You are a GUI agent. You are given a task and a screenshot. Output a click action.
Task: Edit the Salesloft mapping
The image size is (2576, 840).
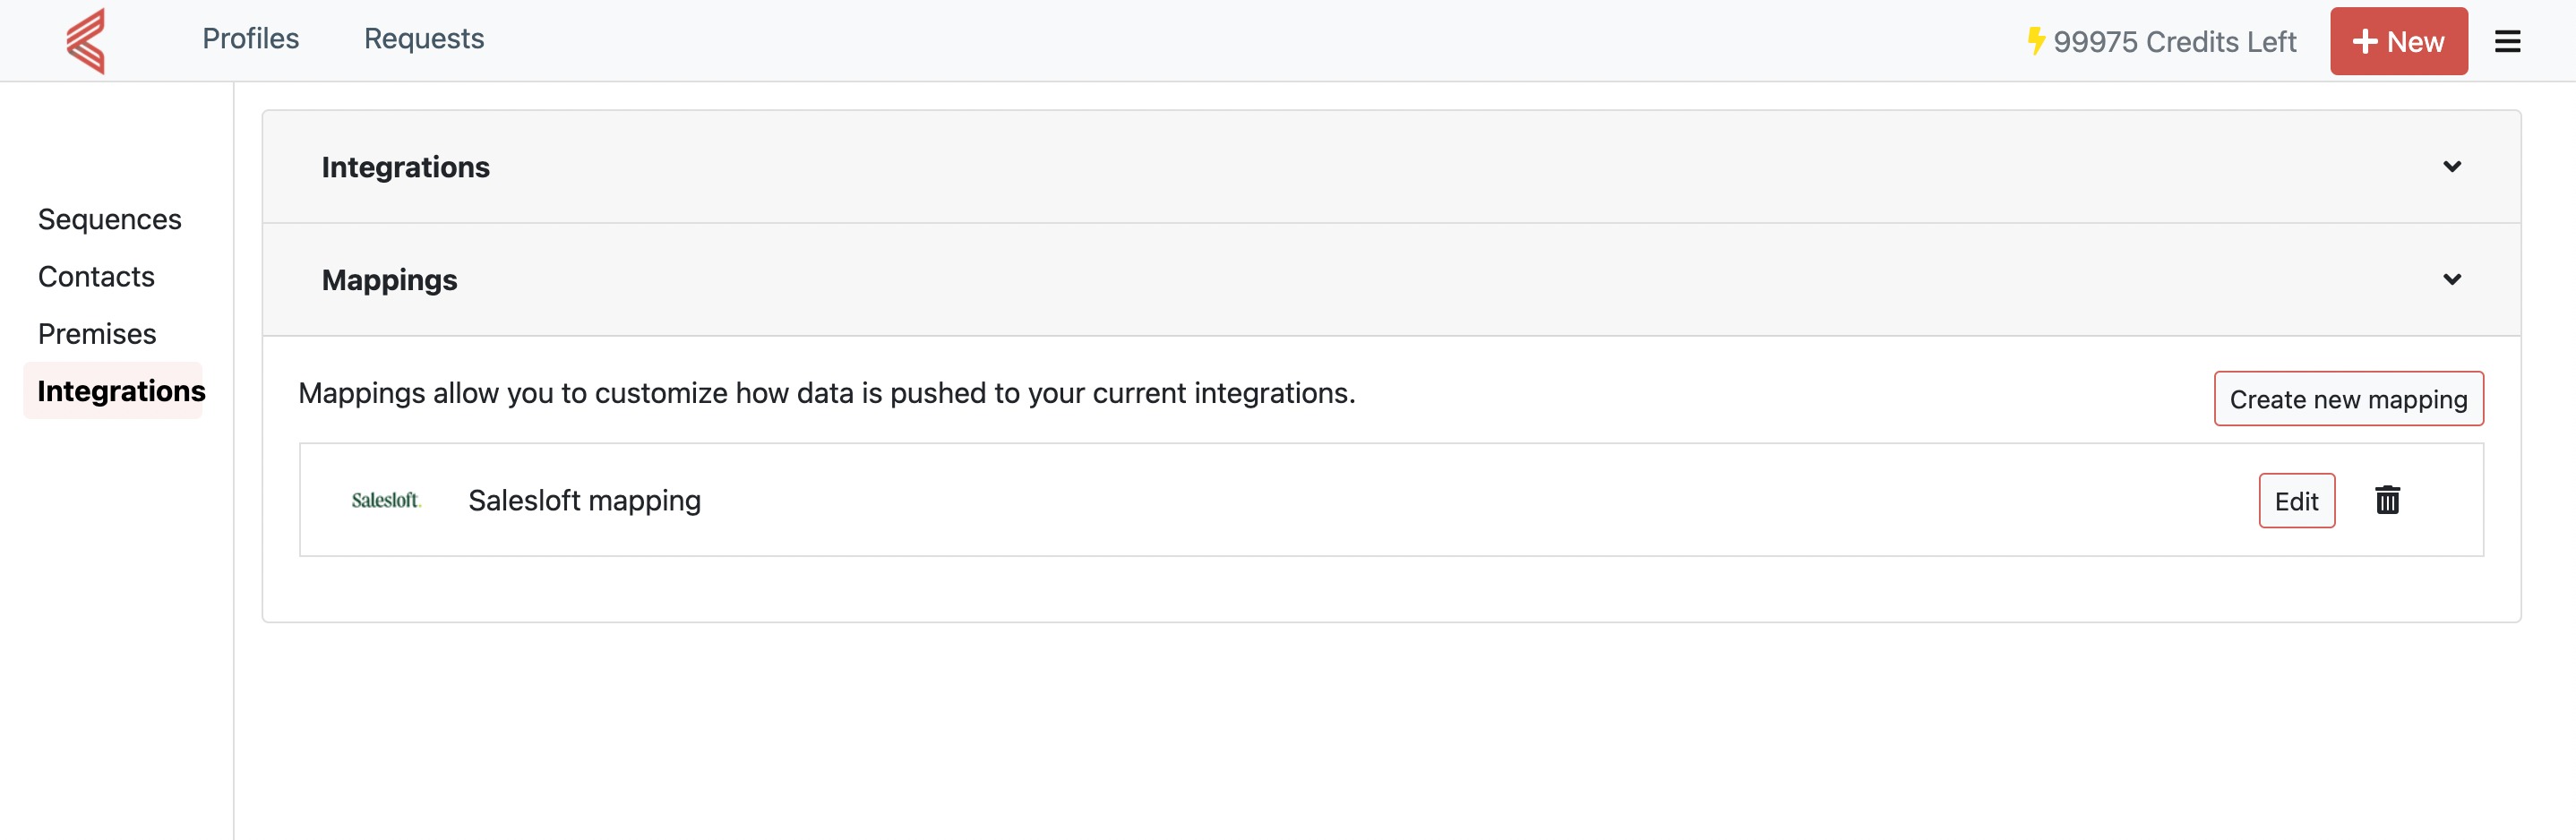click(2296, 501)
